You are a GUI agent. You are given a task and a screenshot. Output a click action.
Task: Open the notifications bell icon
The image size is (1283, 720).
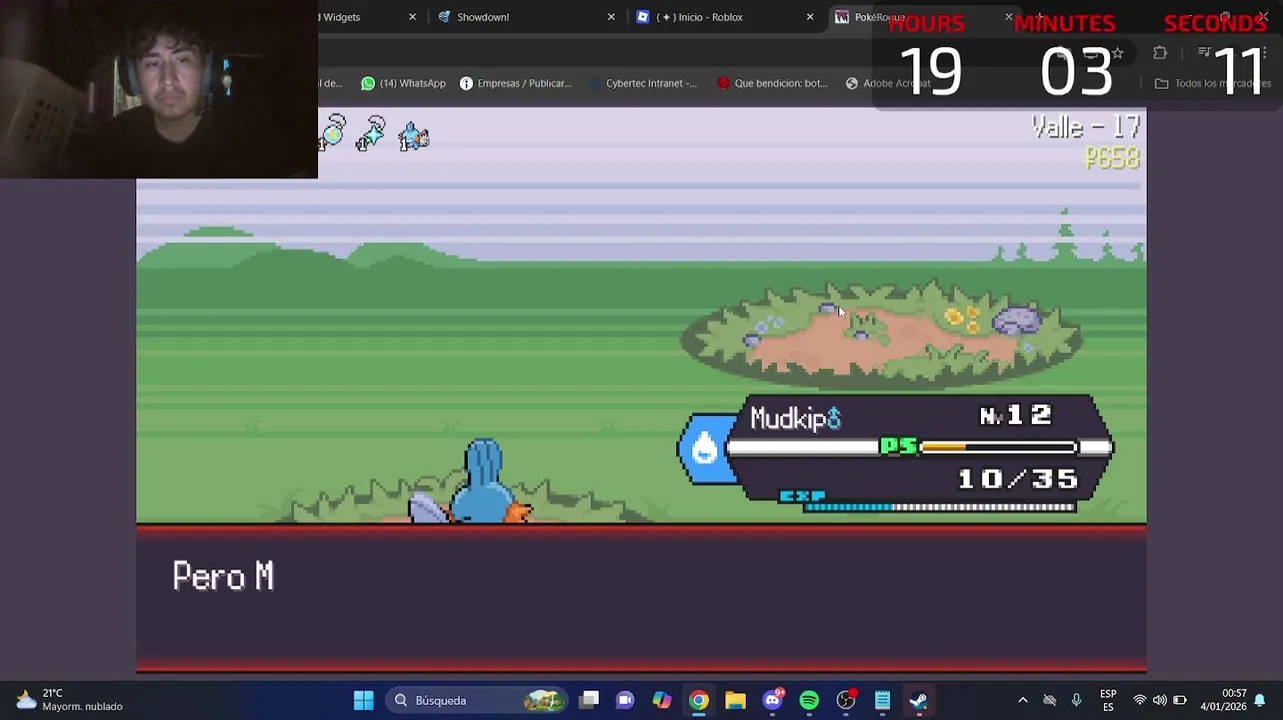pyautogui.click(x=1260, y=700)
